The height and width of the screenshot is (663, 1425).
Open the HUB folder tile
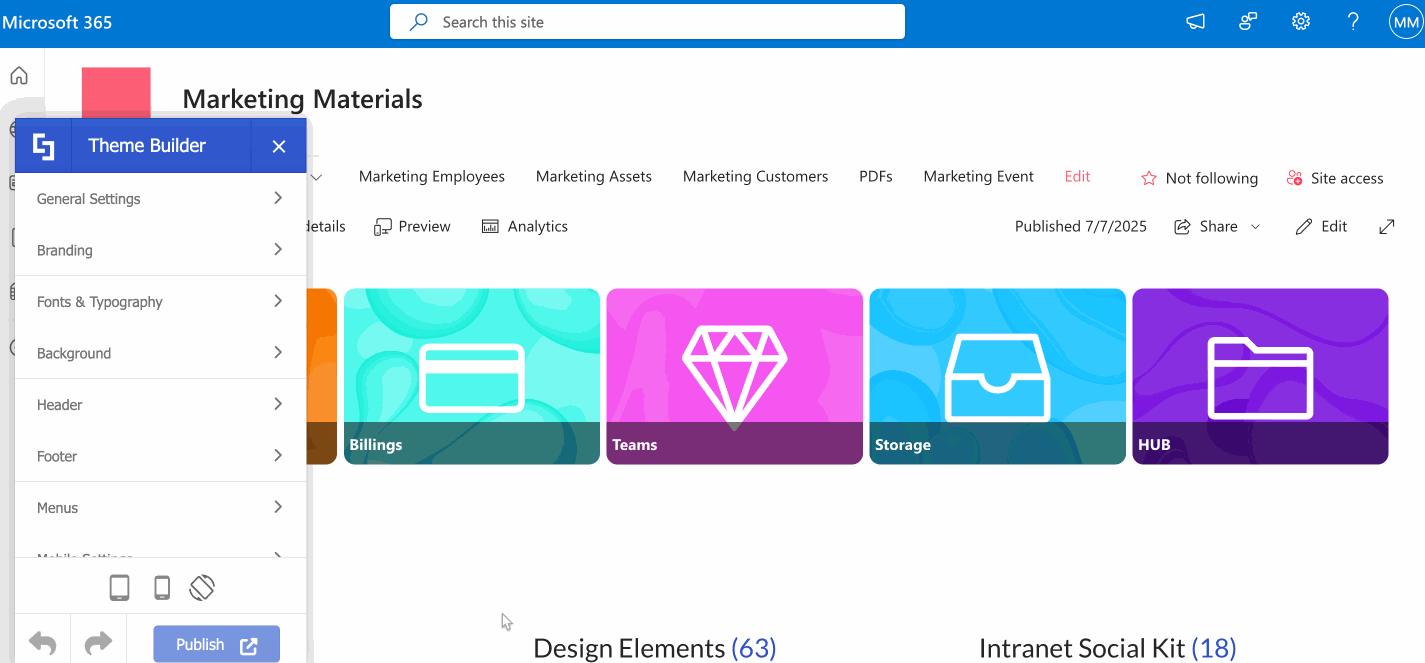[x=1260, y=376]
